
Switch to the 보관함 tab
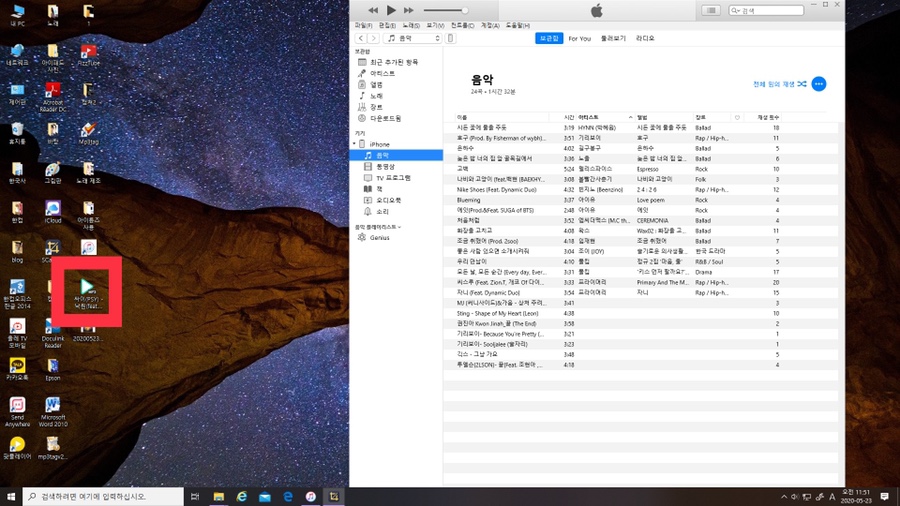coord(549,38)
